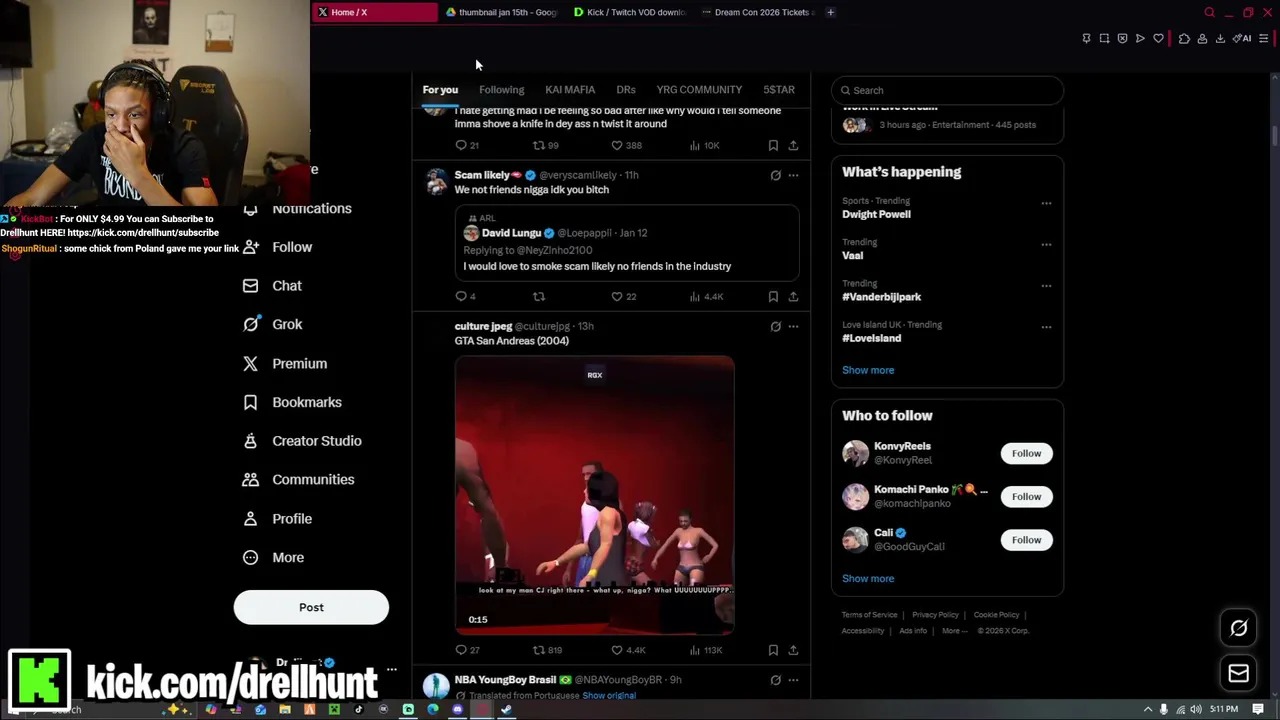Show more in Who to follow
This screenshot has width=1280, height=720.
point(868,579)
